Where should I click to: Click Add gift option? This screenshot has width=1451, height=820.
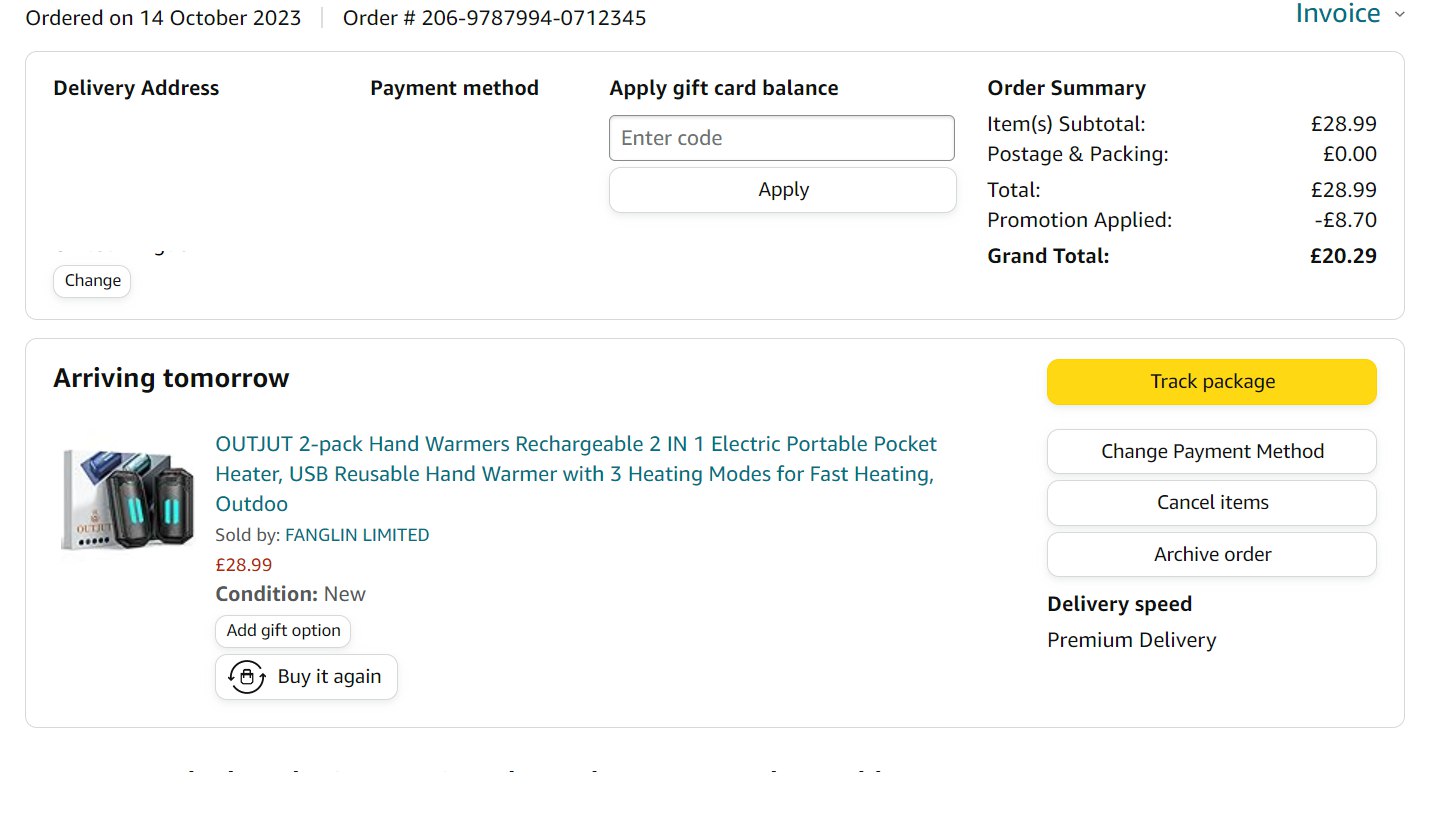click(283, 631)
